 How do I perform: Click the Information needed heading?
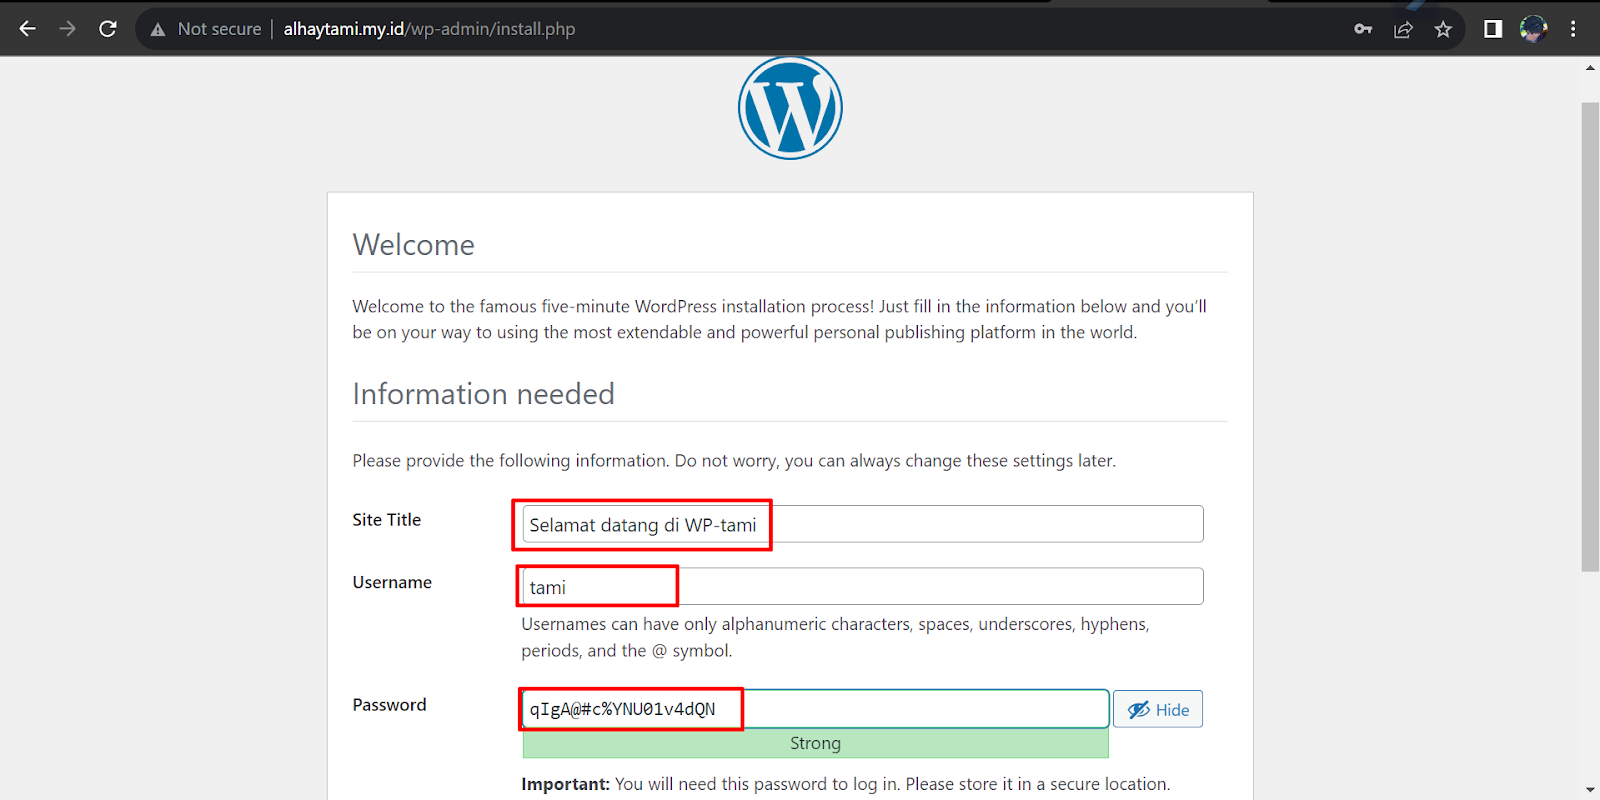[484, 394]
